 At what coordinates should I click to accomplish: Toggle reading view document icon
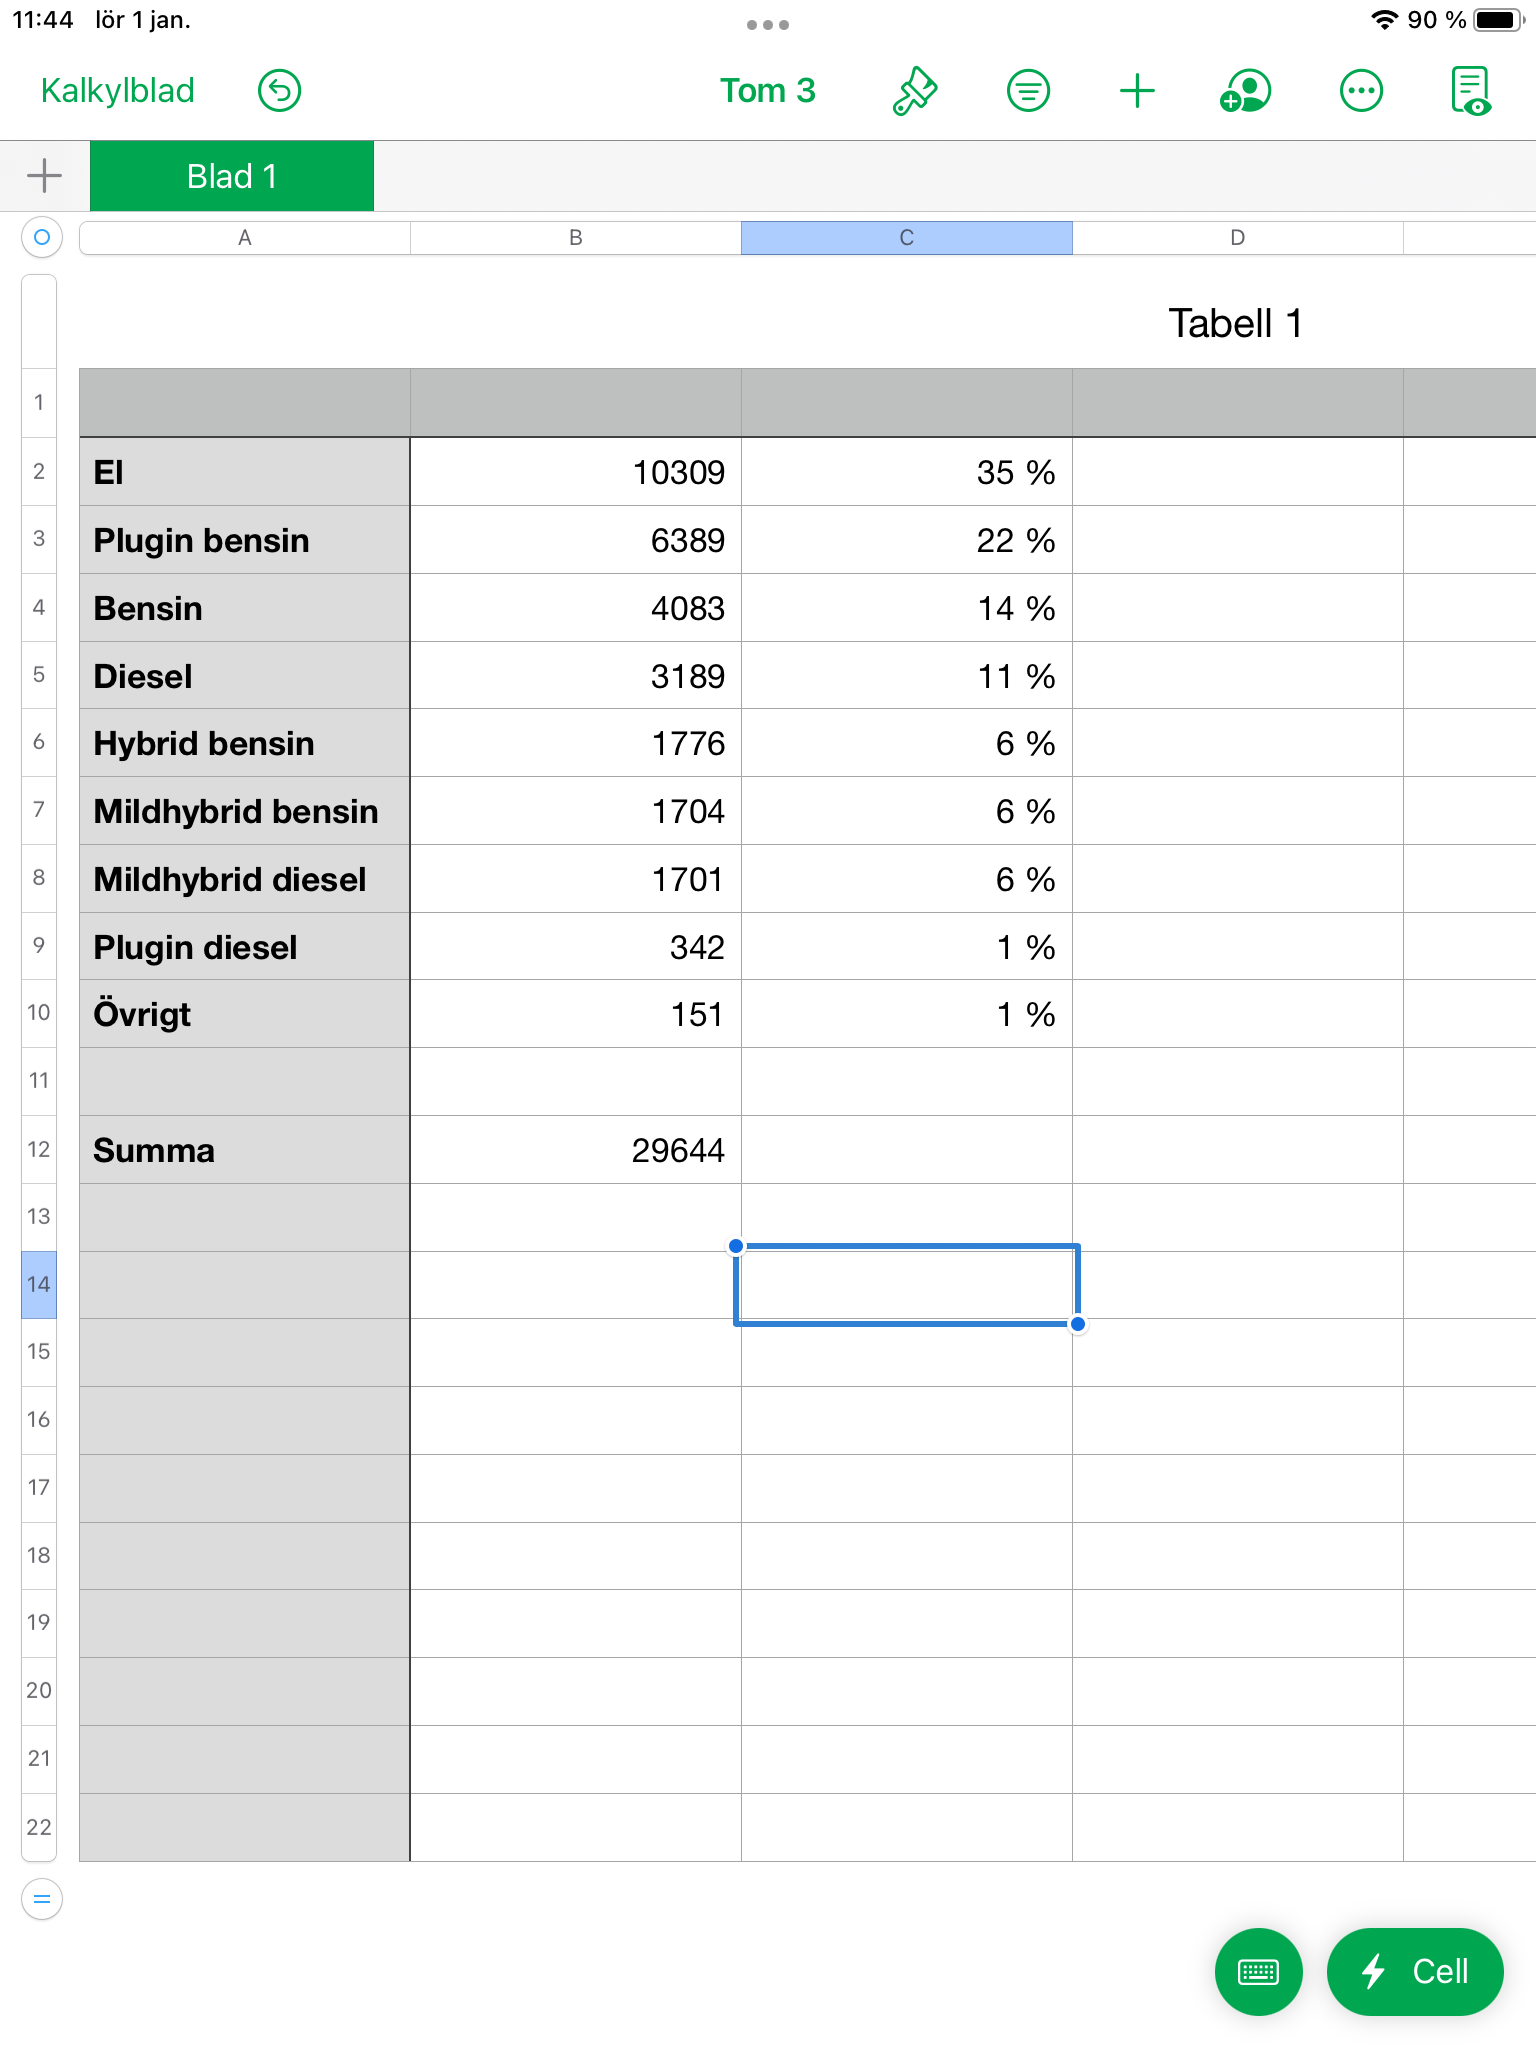1471,91
